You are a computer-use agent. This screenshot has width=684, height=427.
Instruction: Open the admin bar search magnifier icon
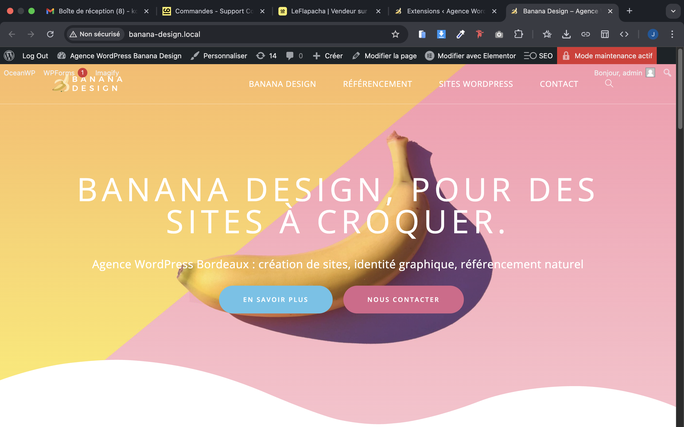tap(667, 73)
